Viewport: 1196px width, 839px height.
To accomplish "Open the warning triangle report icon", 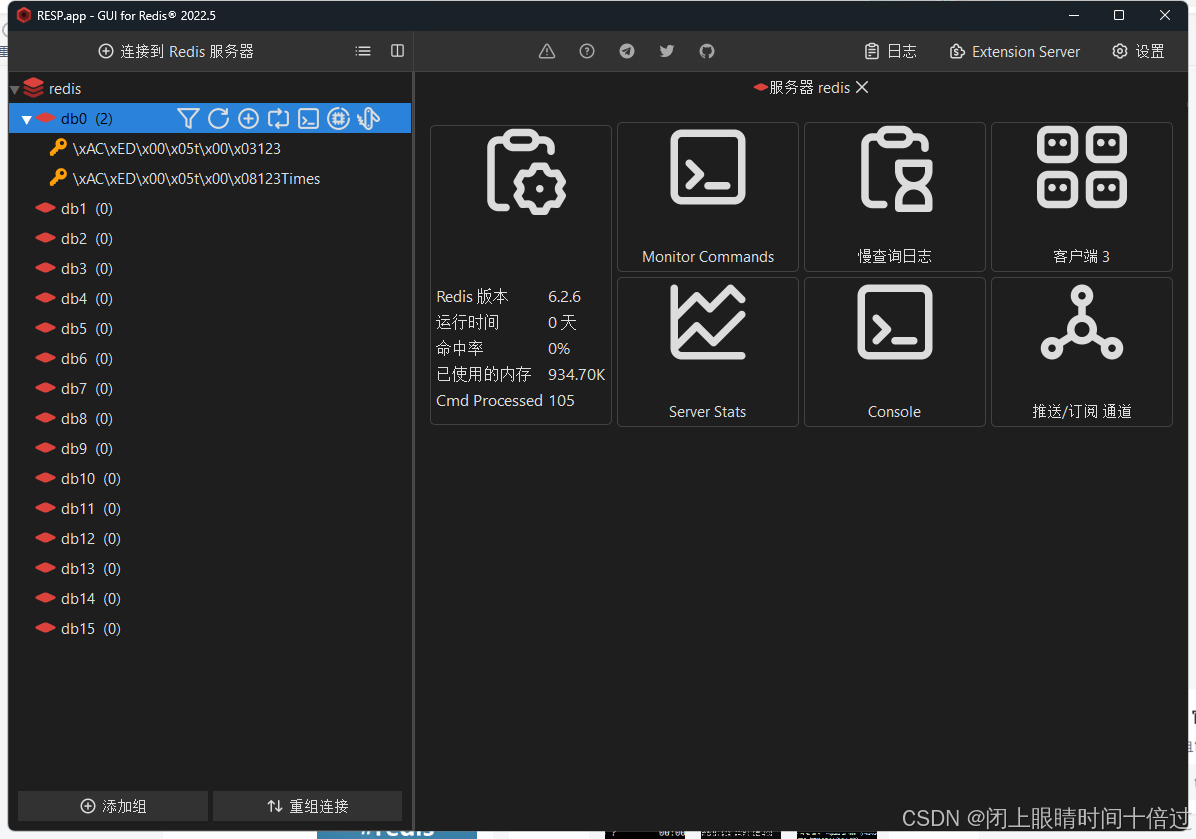I will click(x=547, y=51).
